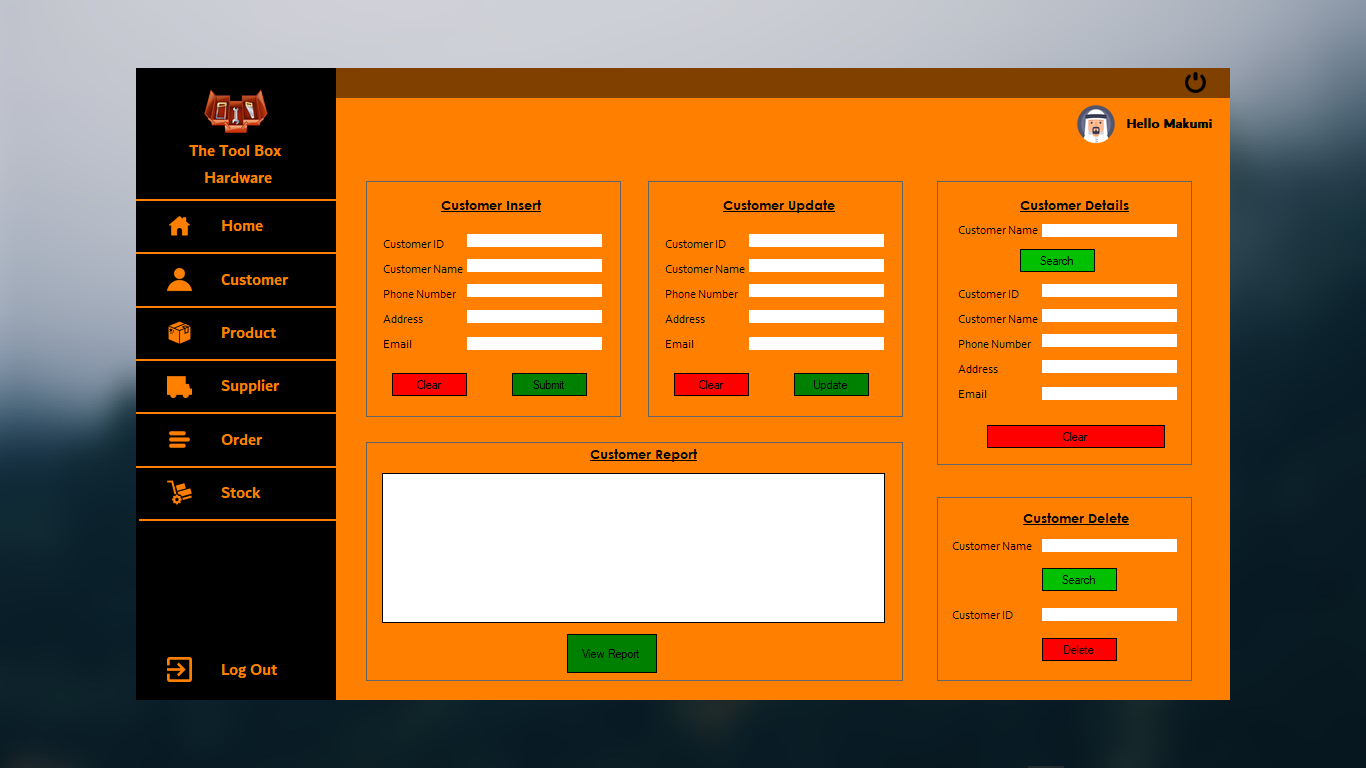Open Stock using the cart icon
Image resolution: width=1366 pixels, height=768 pixels.
tap(178, 492)
